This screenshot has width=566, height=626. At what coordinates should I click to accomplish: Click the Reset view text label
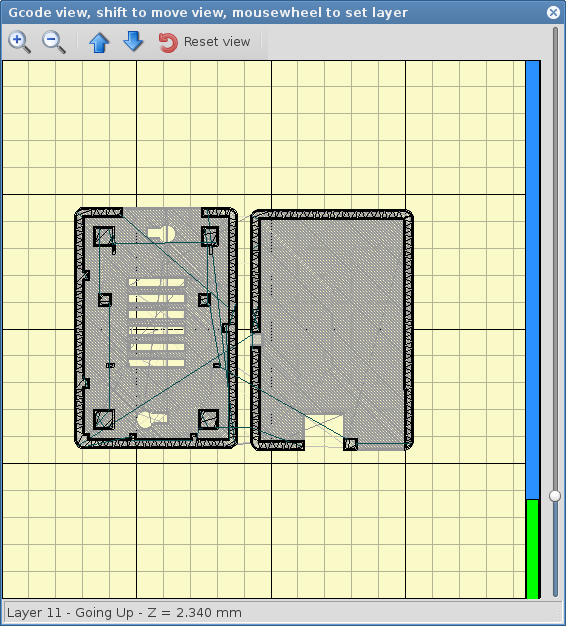(217, 42)
